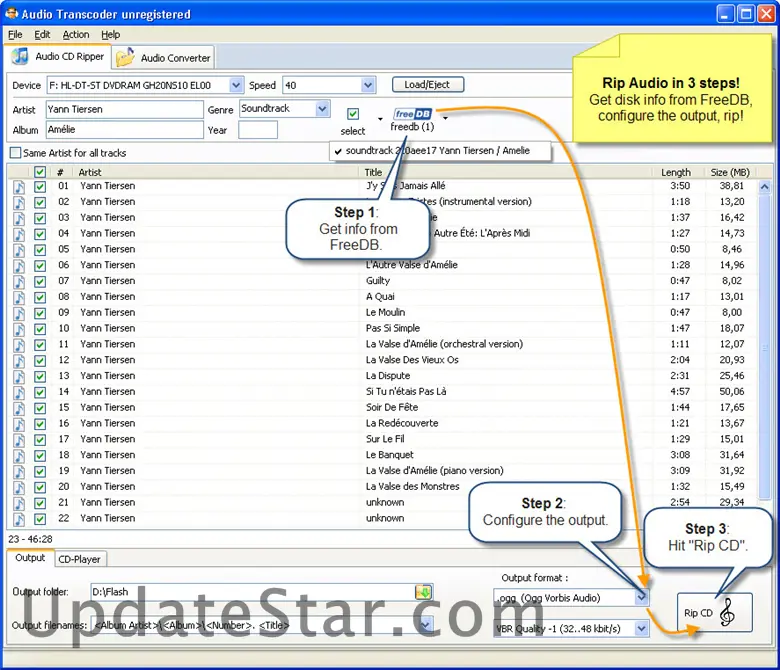Screen dimensions: 780x670
Task: Click the music note icon for track 05
Action: (x=19, y=250)
